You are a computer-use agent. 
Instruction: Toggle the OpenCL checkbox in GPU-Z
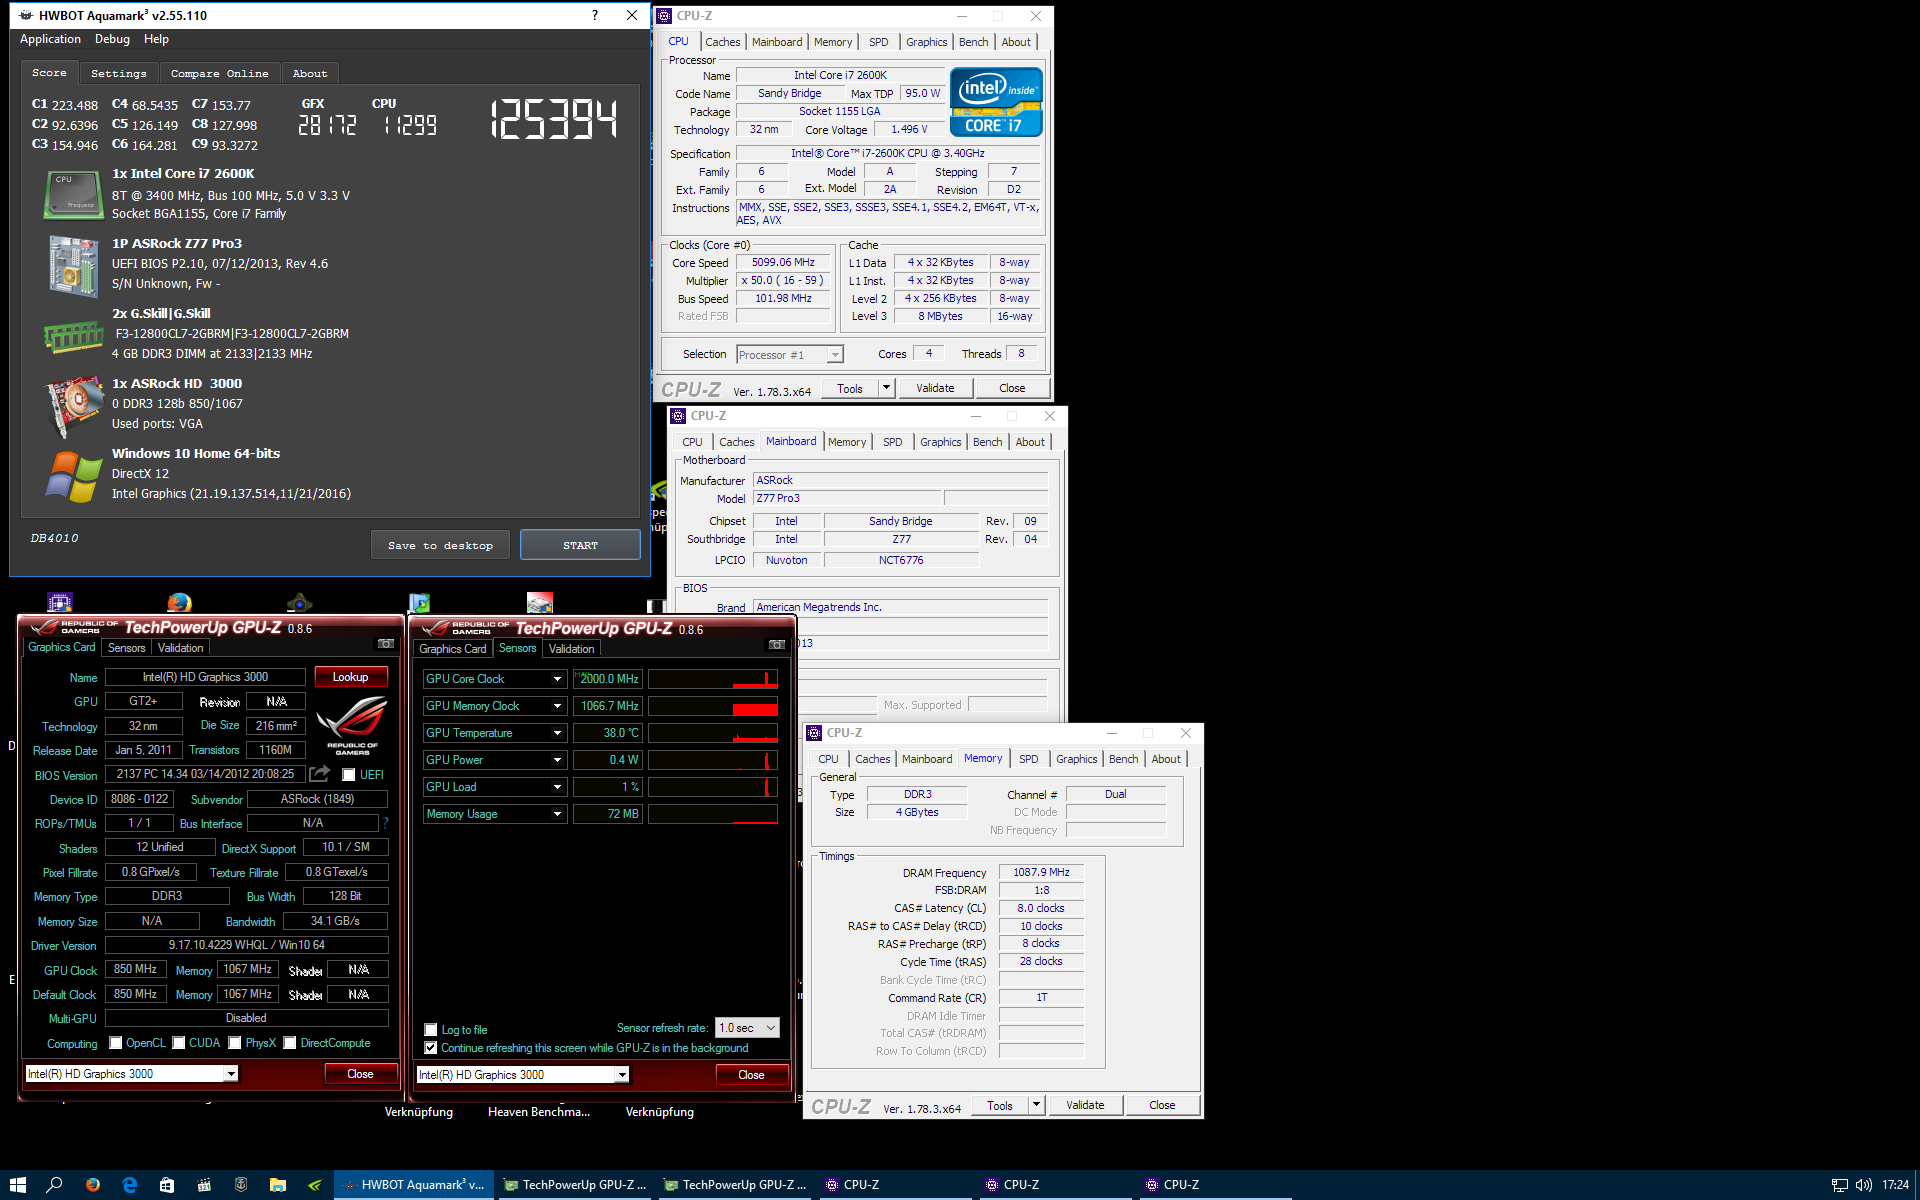pyautogui.click(x=116, y=1043)
